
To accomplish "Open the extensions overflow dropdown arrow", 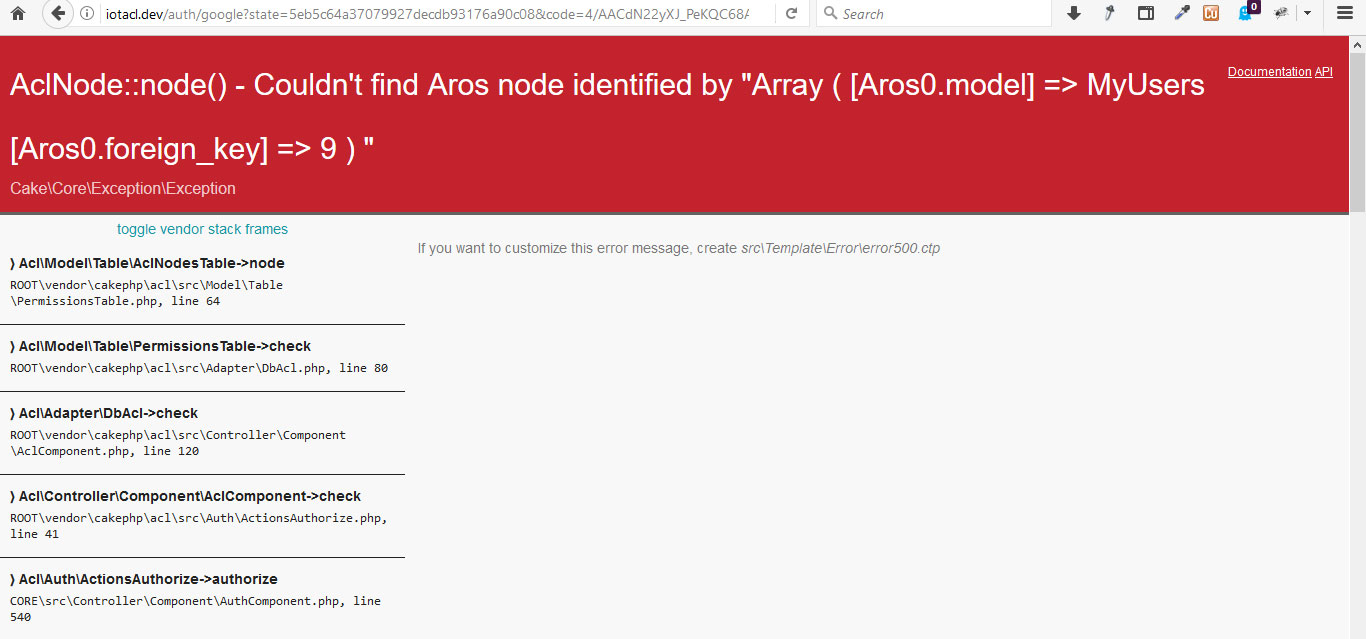I will pos(1307,13).
